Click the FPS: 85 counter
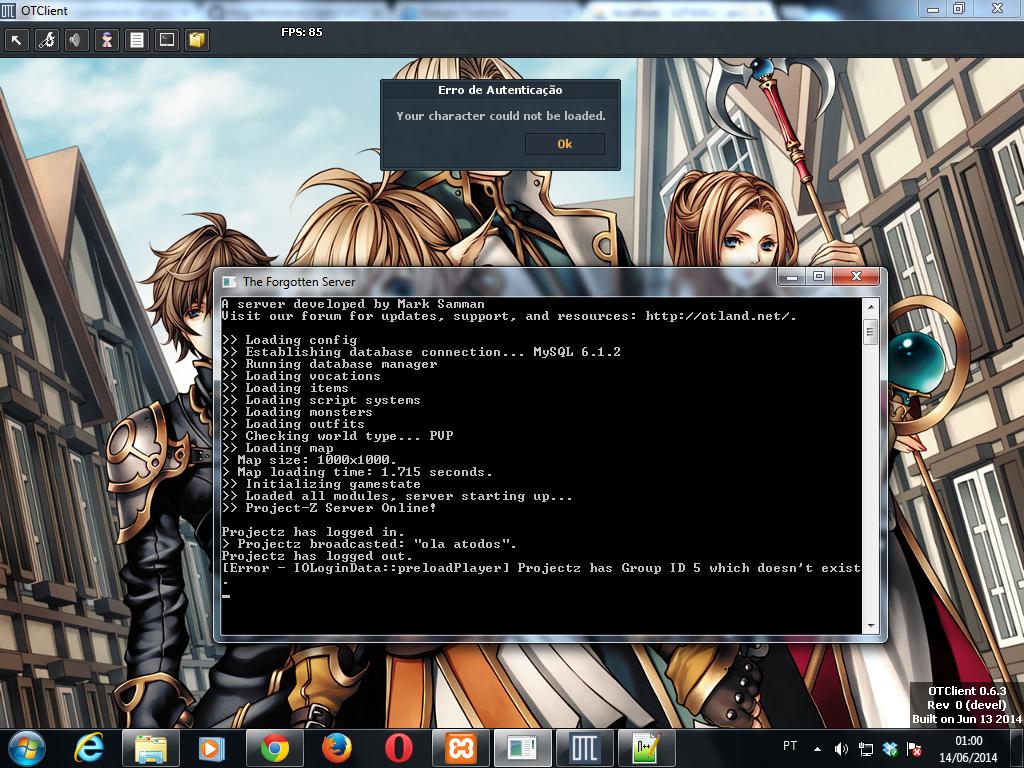Screen dimensions: 1024x768 [x=302, y=32]
